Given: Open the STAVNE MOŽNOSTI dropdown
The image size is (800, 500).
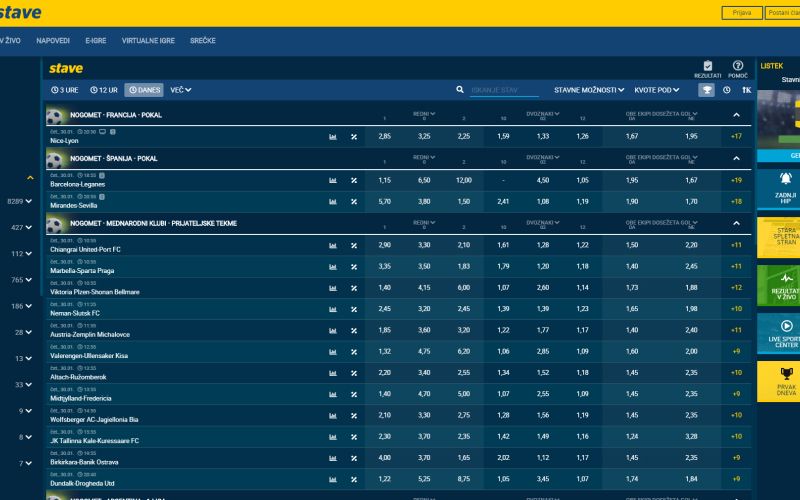Looking at the screenshot, I should (589, 90).
